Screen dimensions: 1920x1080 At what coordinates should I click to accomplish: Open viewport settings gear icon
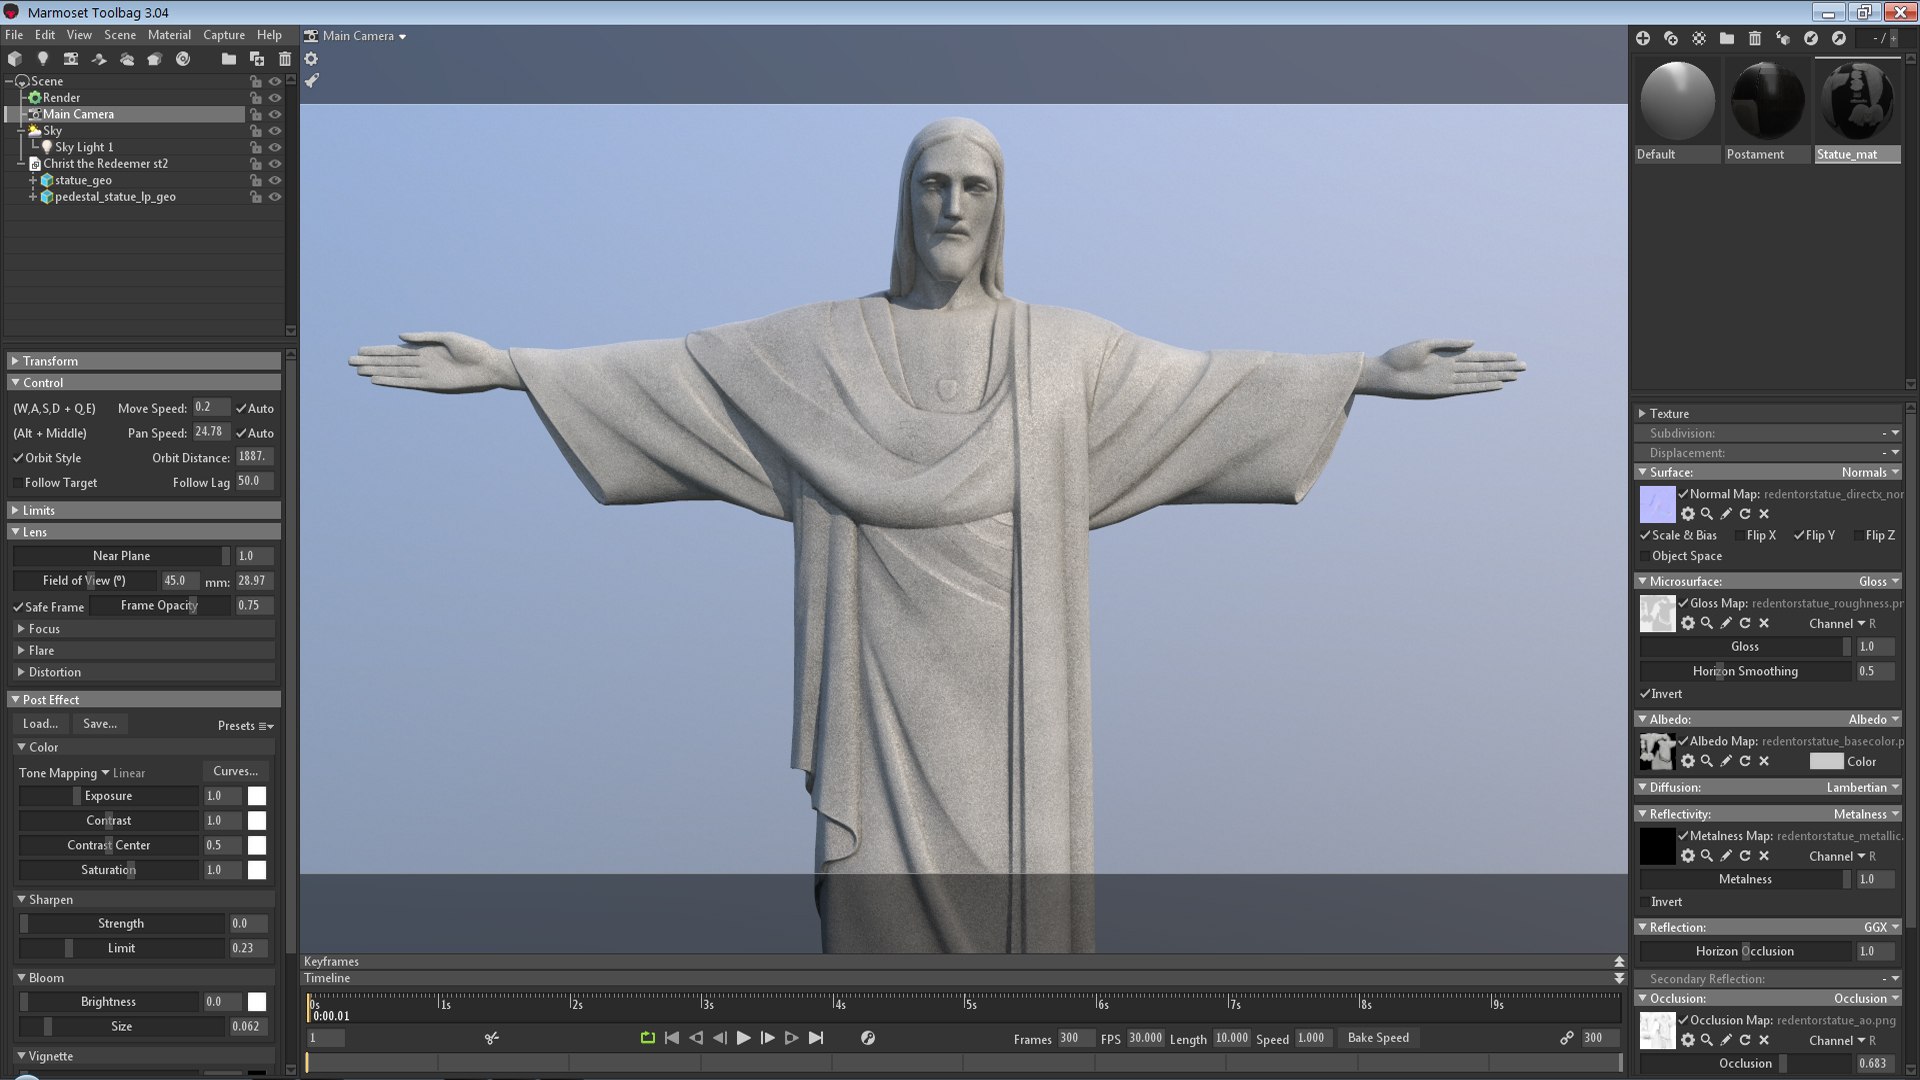(311, 59)
